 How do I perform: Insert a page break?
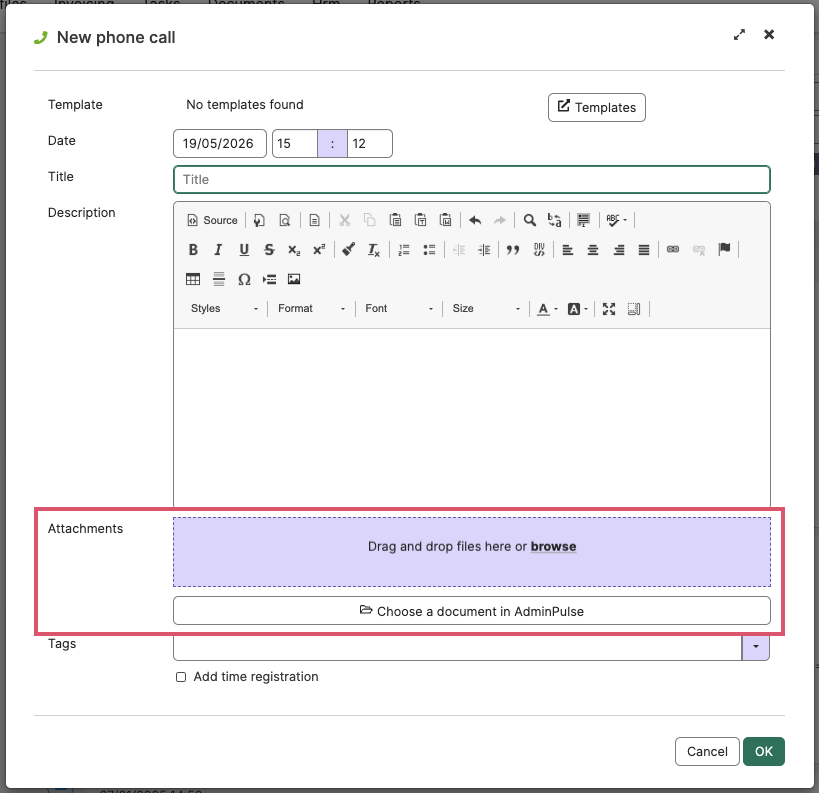click(269, 279)
